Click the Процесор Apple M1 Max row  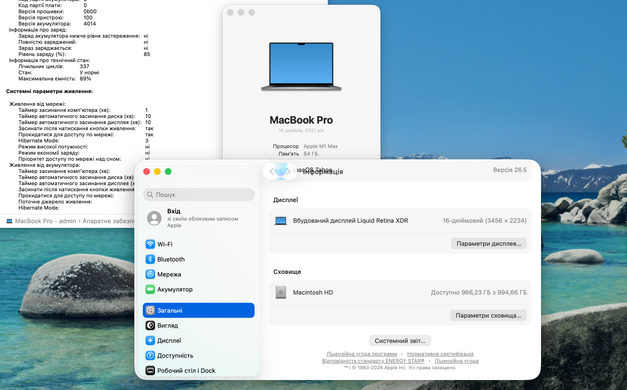pyautogui.click(x=305, y=146)
